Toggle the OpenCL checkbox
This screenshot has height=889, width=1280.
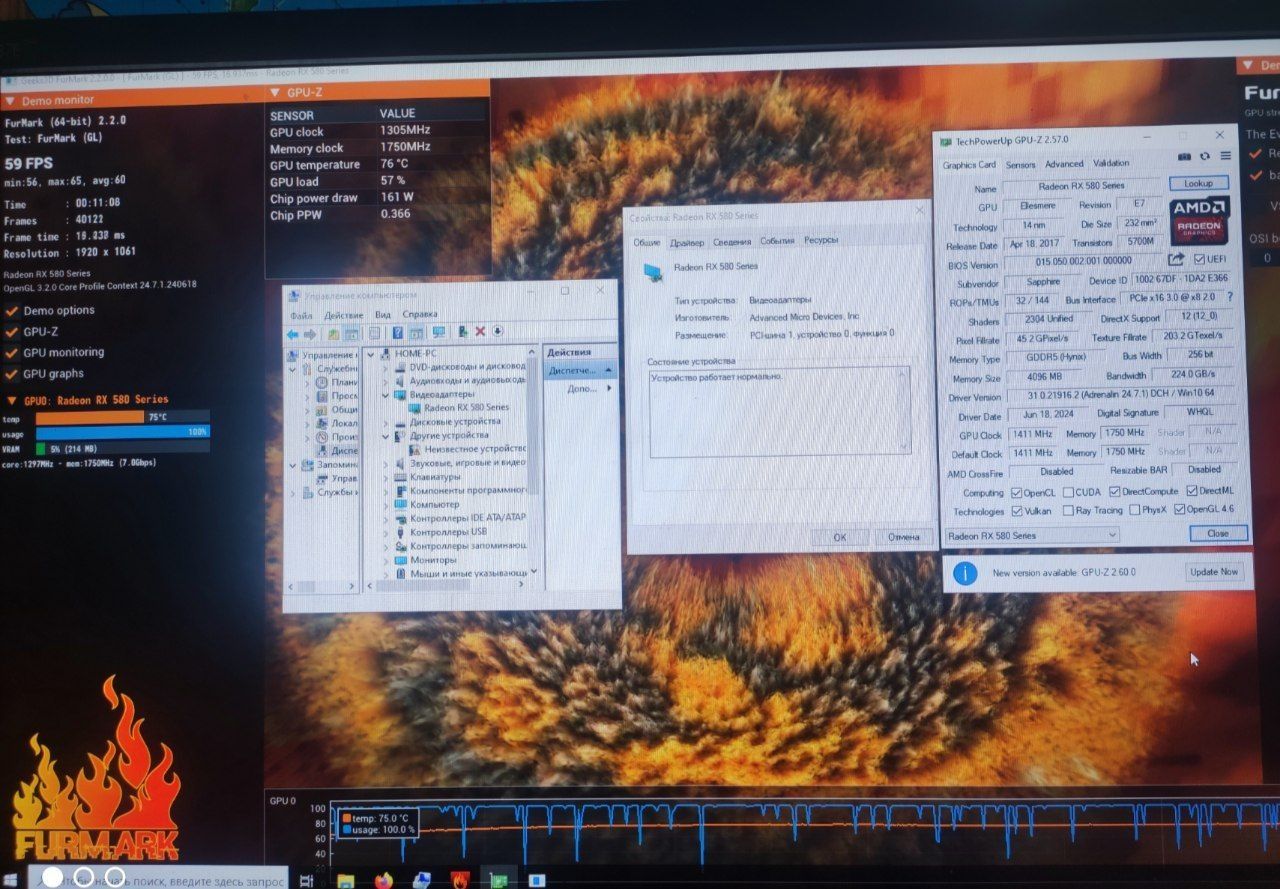(1017, 492)
